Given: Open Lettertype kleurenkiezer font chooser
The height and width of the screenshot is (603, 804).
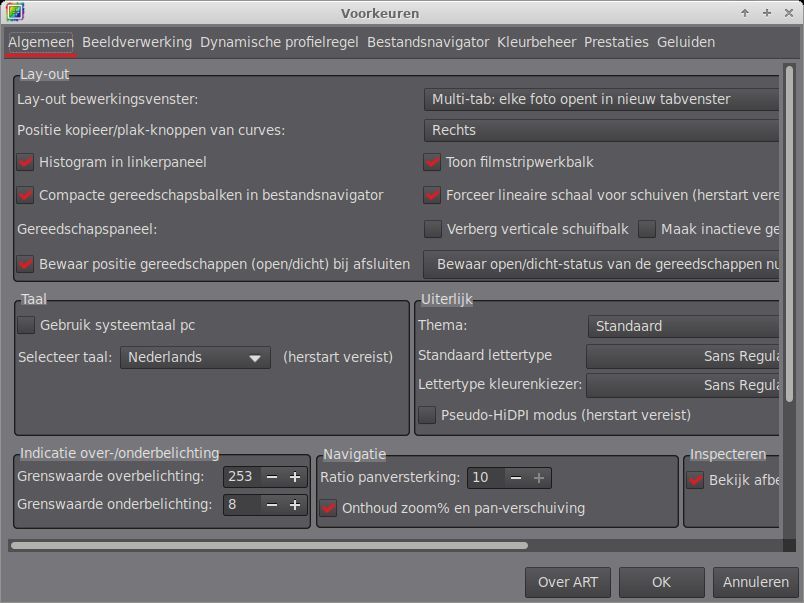Looking at the screenshot, I should point(682,386).
